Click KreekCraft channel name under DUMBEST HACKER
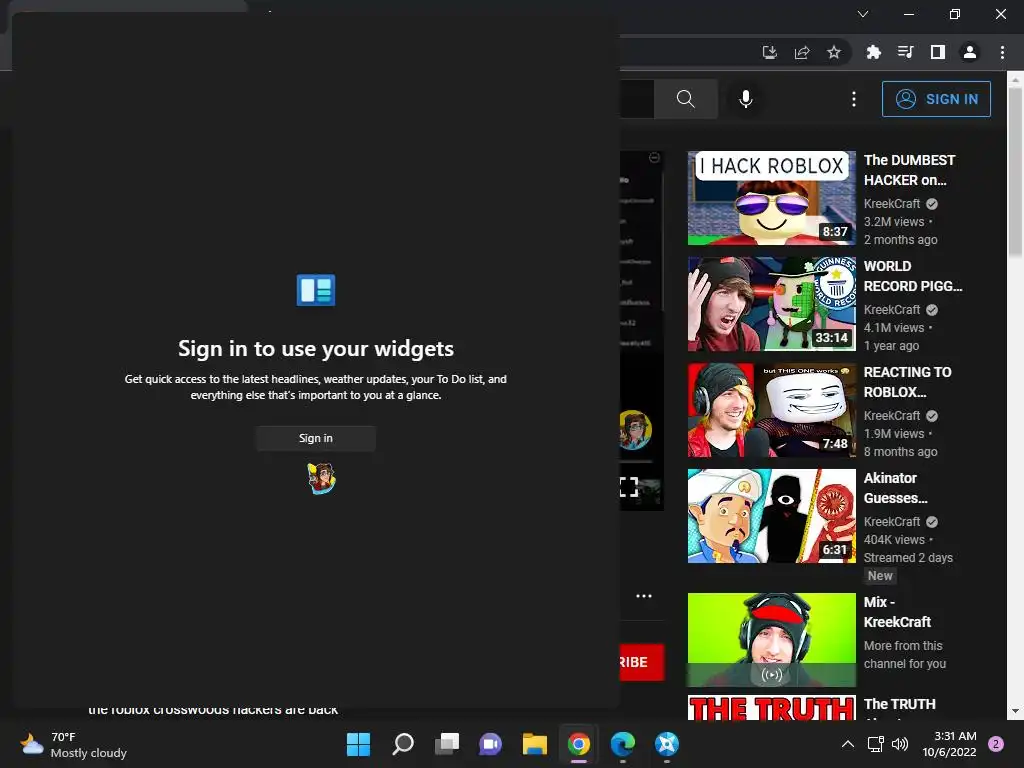Viewport: 1024px width, 768px height. tap(891, 204)
